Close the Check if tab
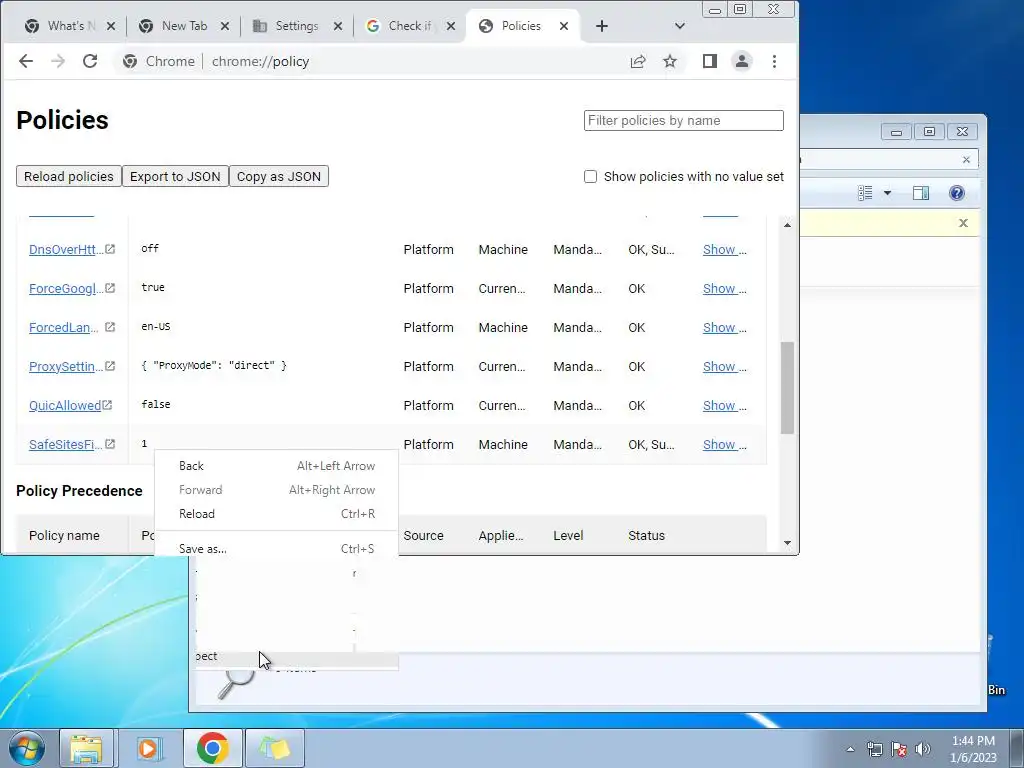The height and width of the screenshot is (768, 1024). [451, 26]
